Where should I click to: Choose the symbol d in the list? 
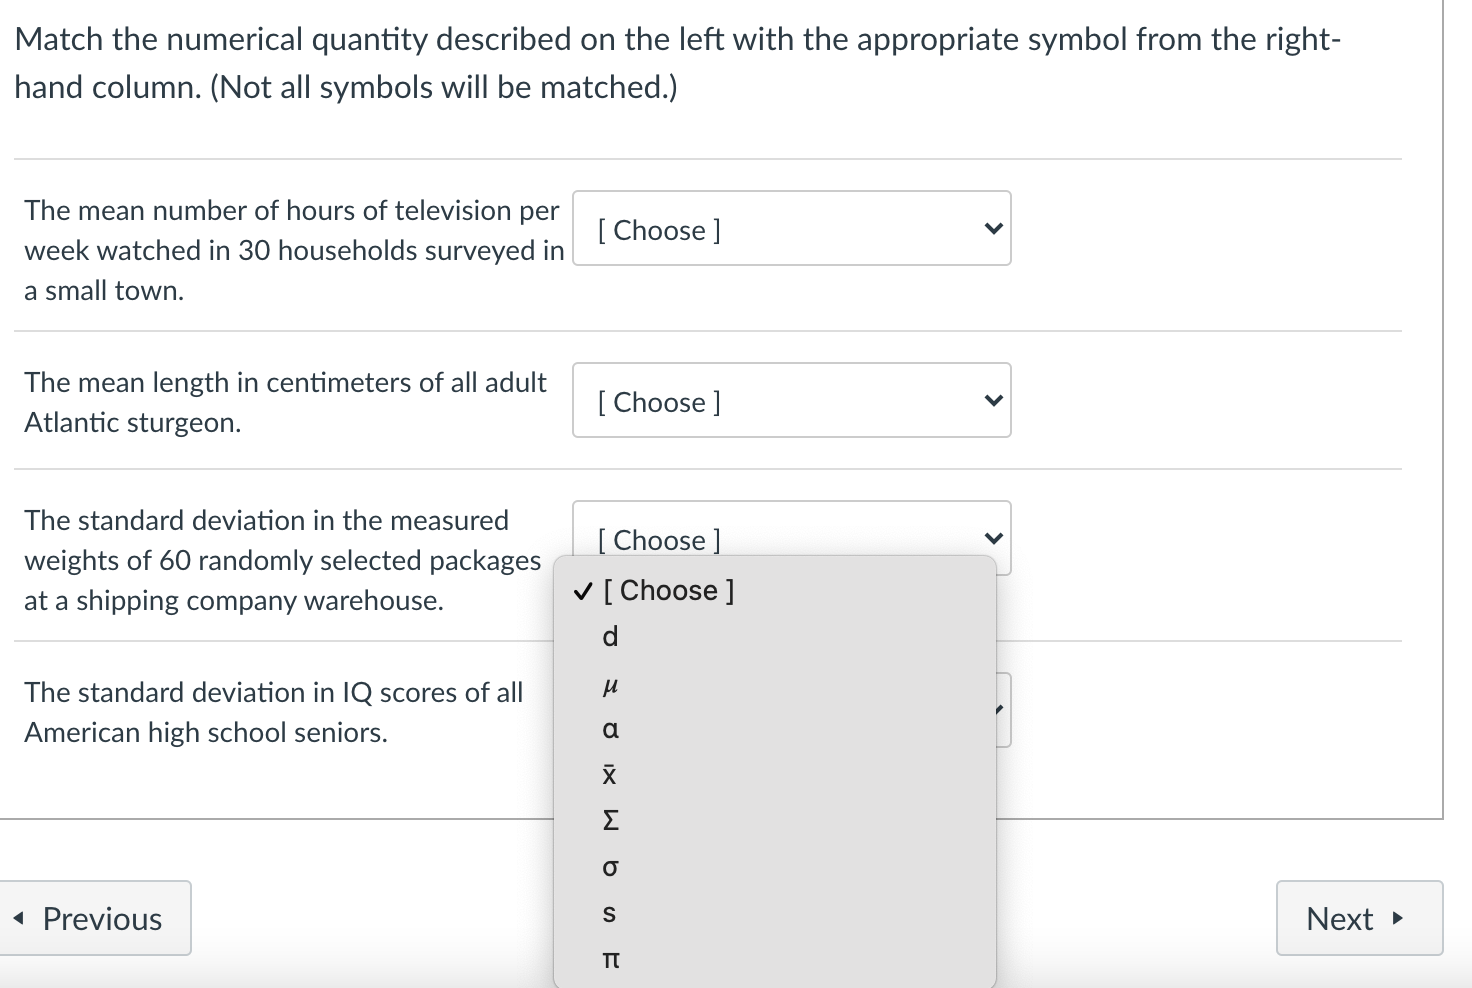point(609,637)
